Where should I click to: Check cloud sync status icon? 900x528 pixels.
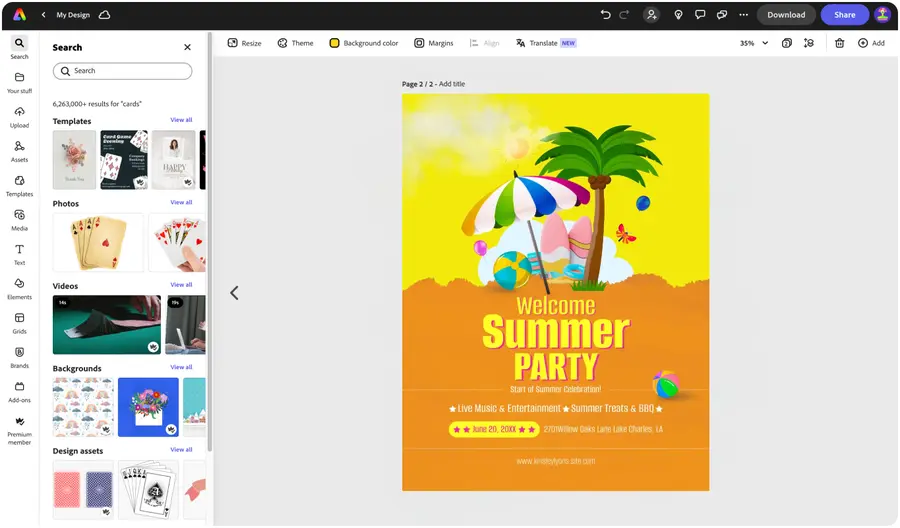[104, 15]
